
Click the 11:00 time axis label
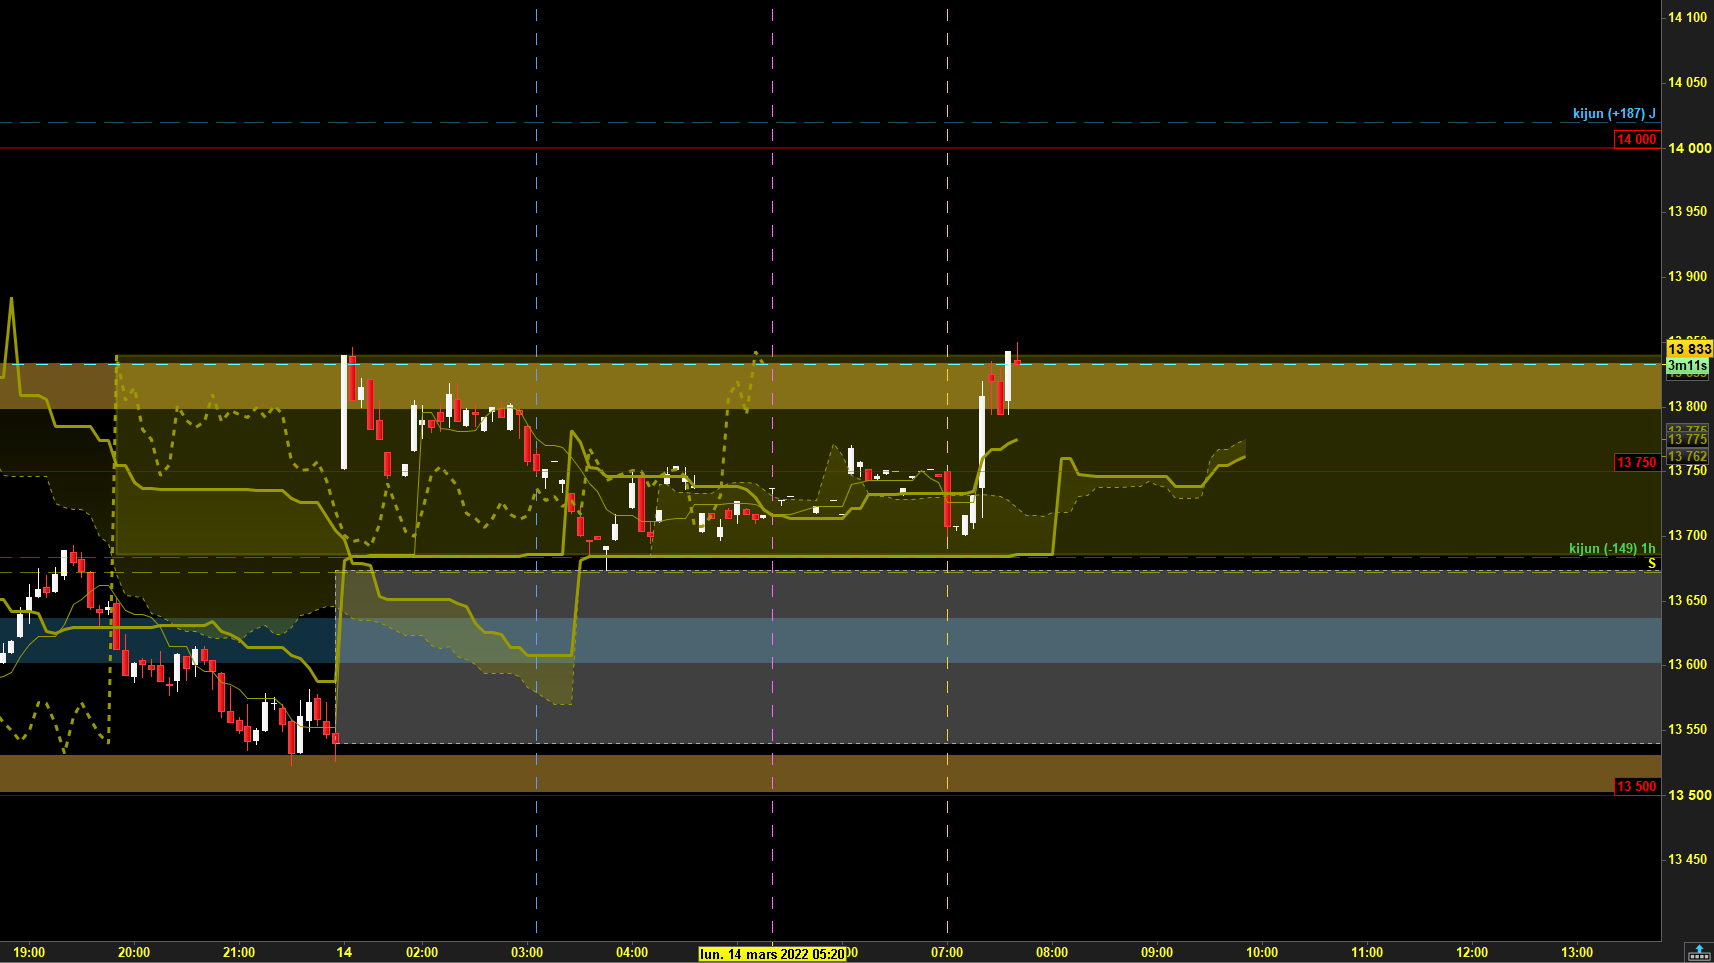click(1367, 953)
